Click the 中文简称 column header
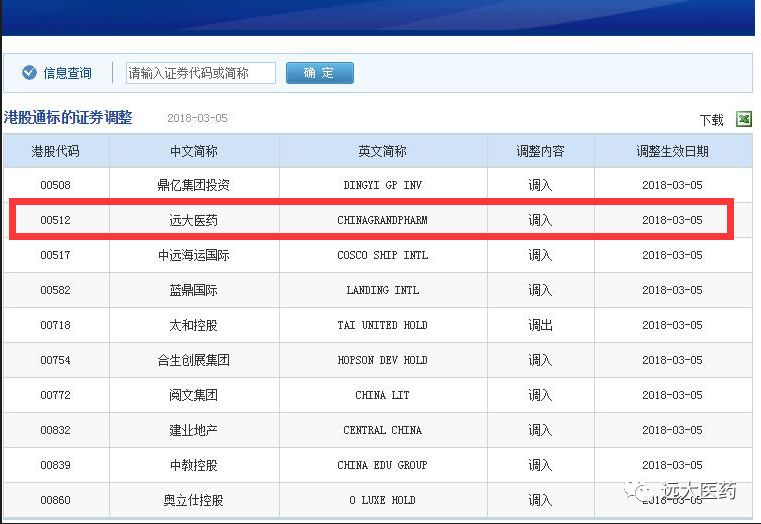The height and width of the screenshot is (524, 761). [x=194, y=151]
